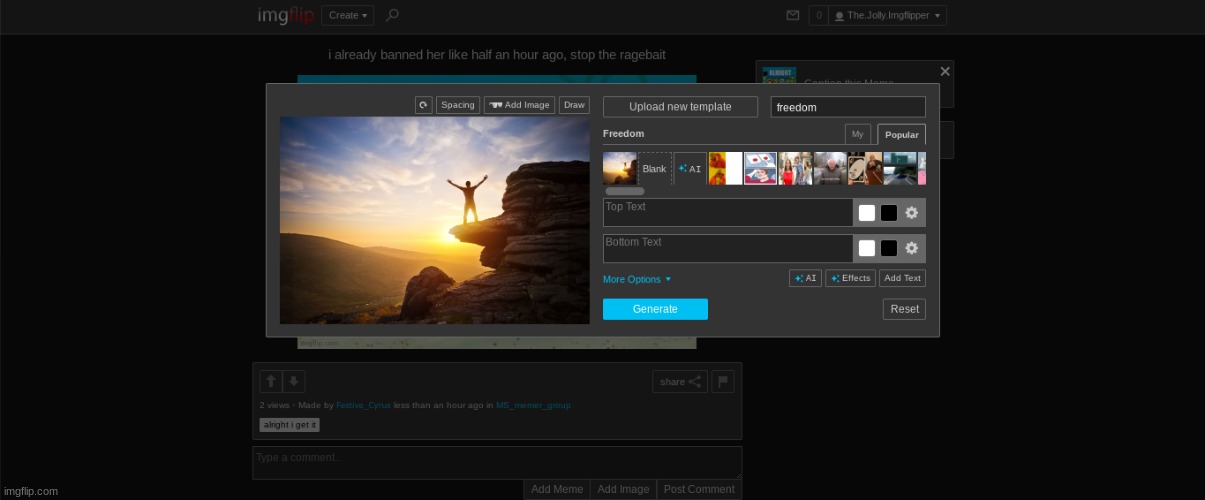Click the Bottom Text black outline swatch
This screenshot has width=1205, height=500.
click(889, 248)
